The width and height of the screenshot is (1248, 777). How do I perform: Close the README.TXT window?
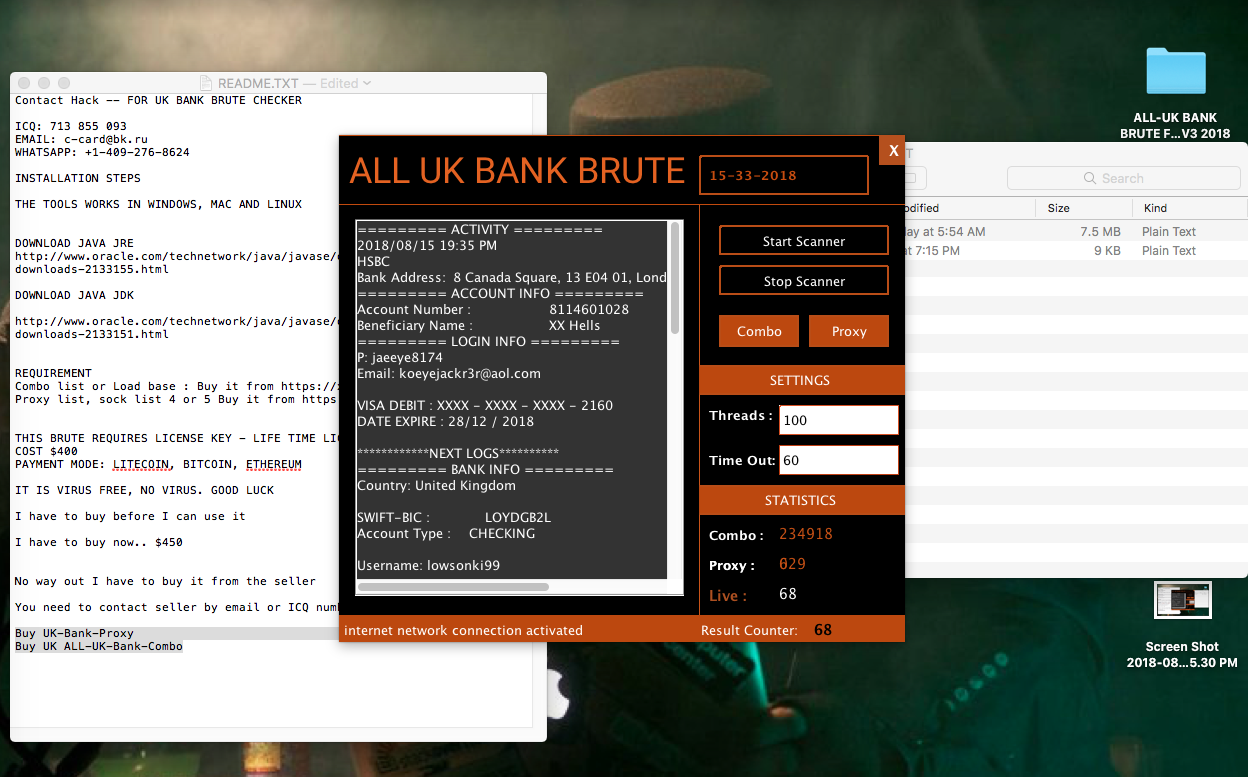(x=25, y=83)
